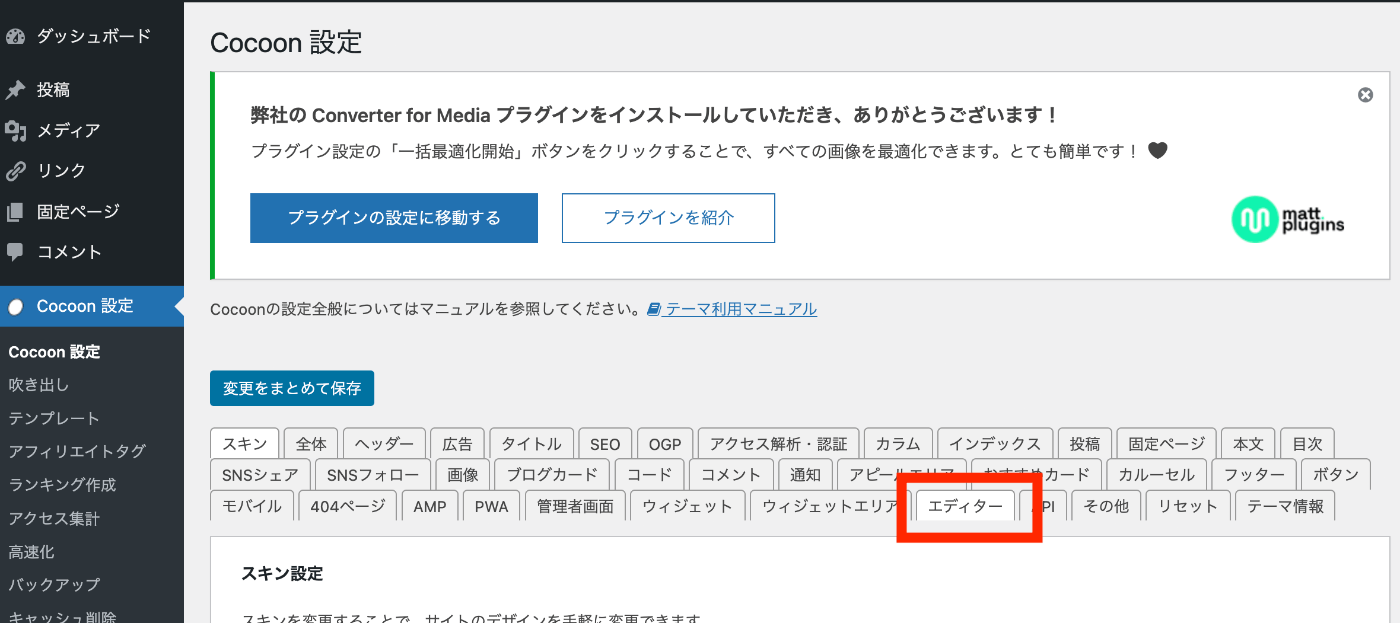Viewport: 1400px width, 623px height.
Task: Switch to 広告 tab
Action: 458,444
